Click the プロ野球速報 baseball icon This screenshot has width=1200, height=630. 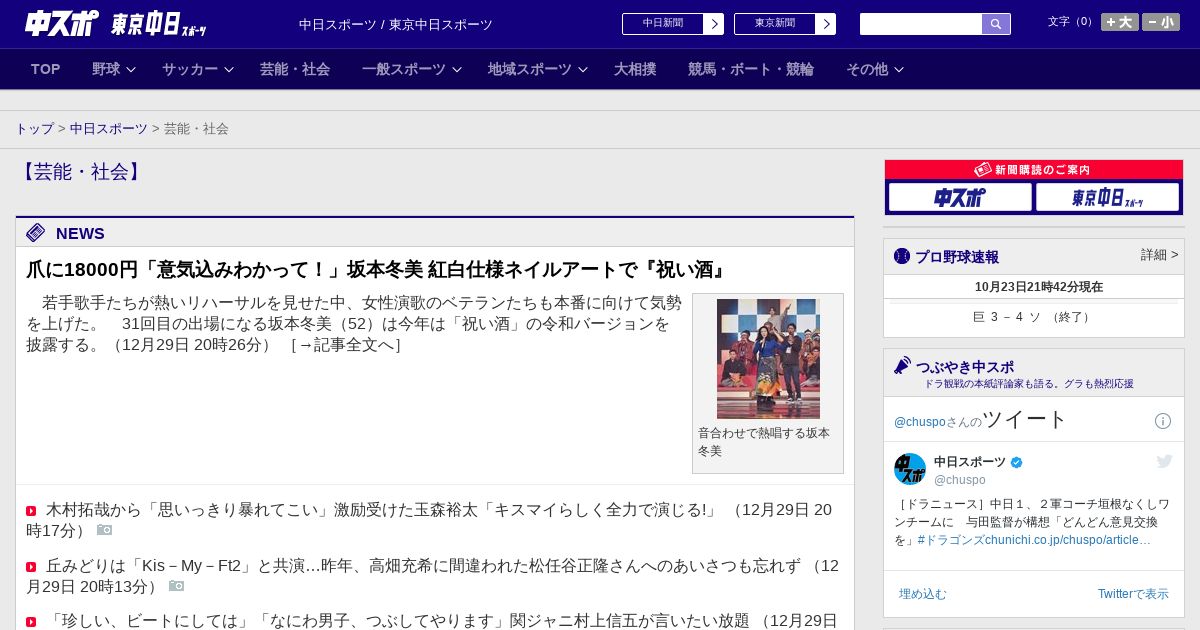(902, 256)
